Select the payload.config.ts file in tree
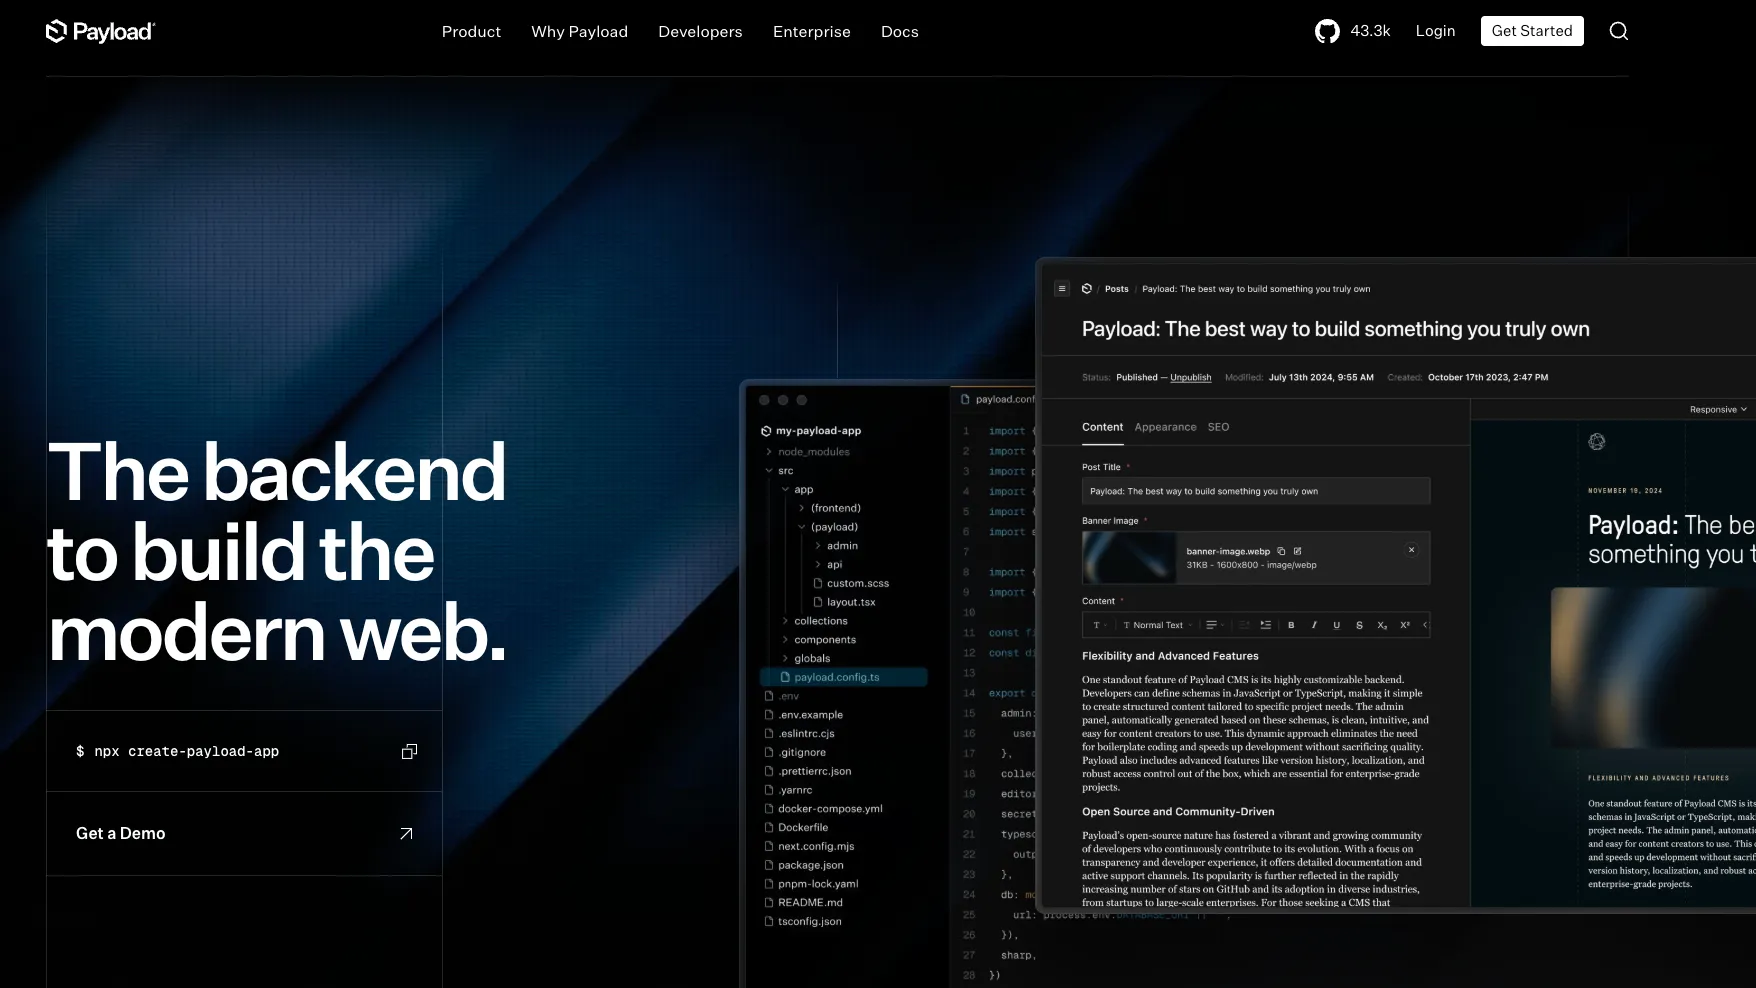1756x988 pixels. [x=844, y=677]
